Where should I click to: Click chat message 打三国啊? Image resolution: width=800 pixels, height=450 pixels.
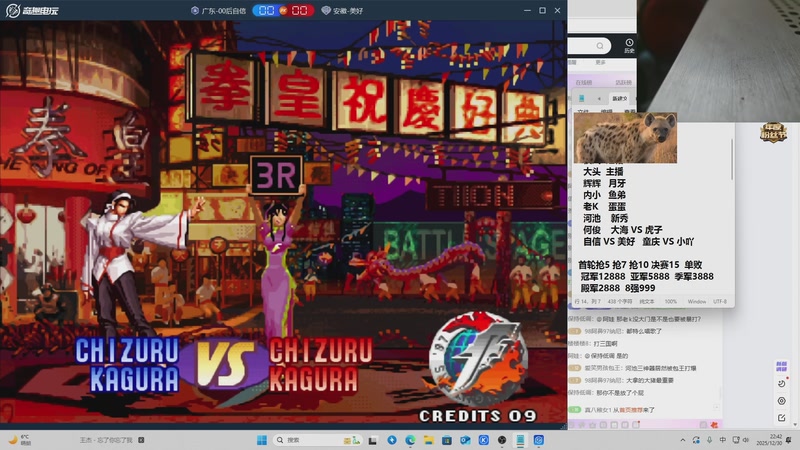click(603, 343)
